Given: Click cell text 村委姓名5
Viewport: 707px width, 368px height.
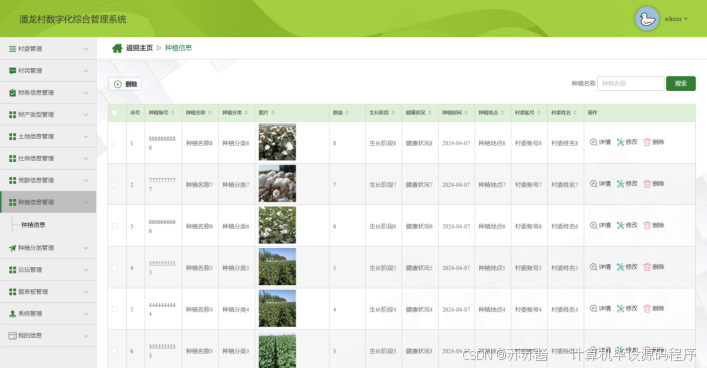Looking at the screenshot, I should pos(565,268).
